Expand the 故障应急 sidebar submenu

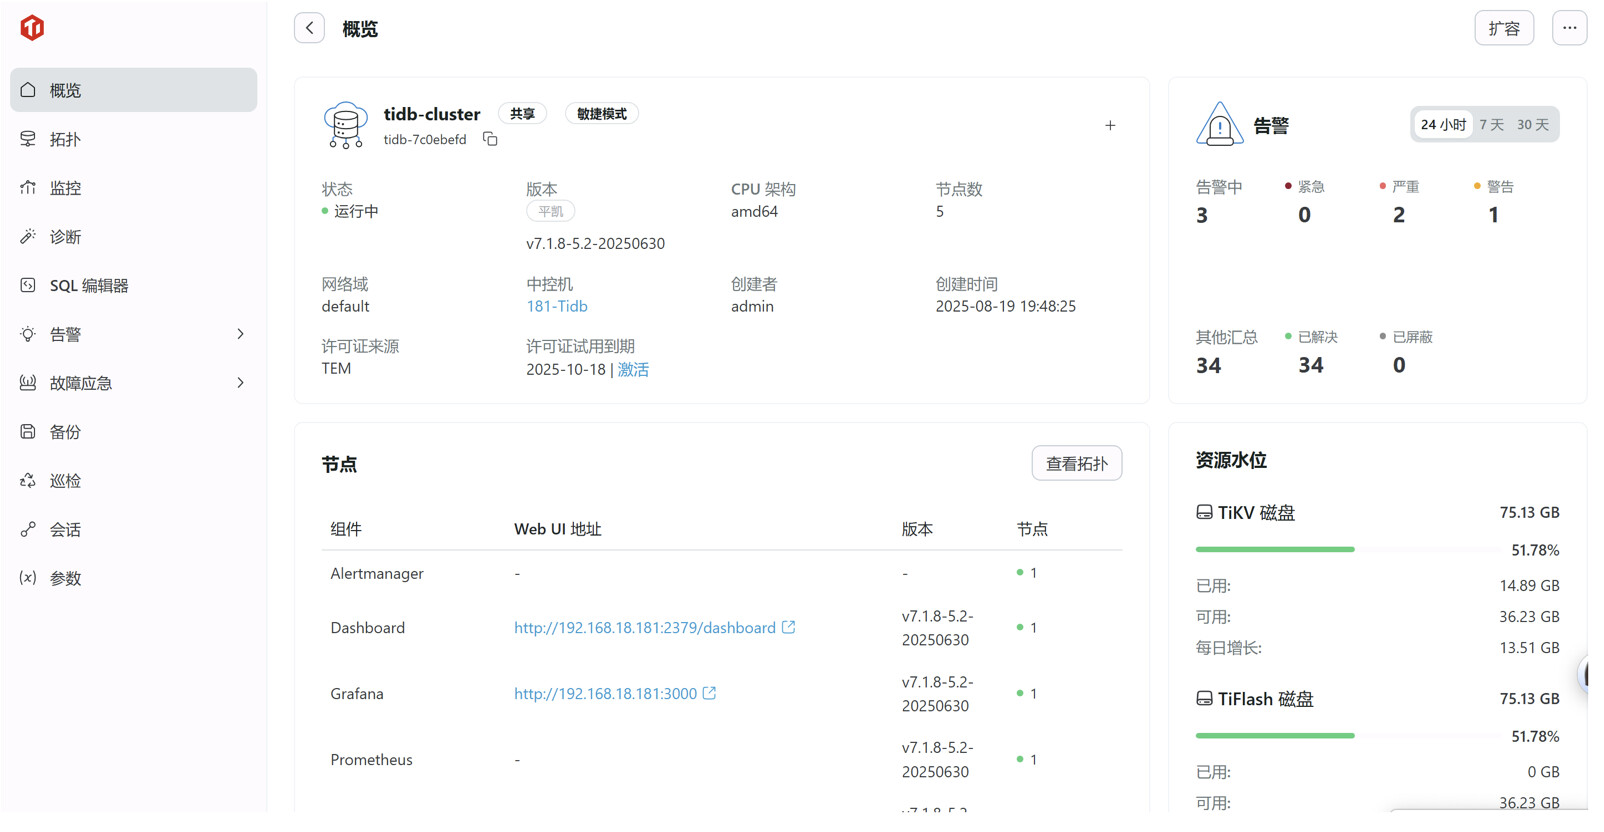coord(240,383)
